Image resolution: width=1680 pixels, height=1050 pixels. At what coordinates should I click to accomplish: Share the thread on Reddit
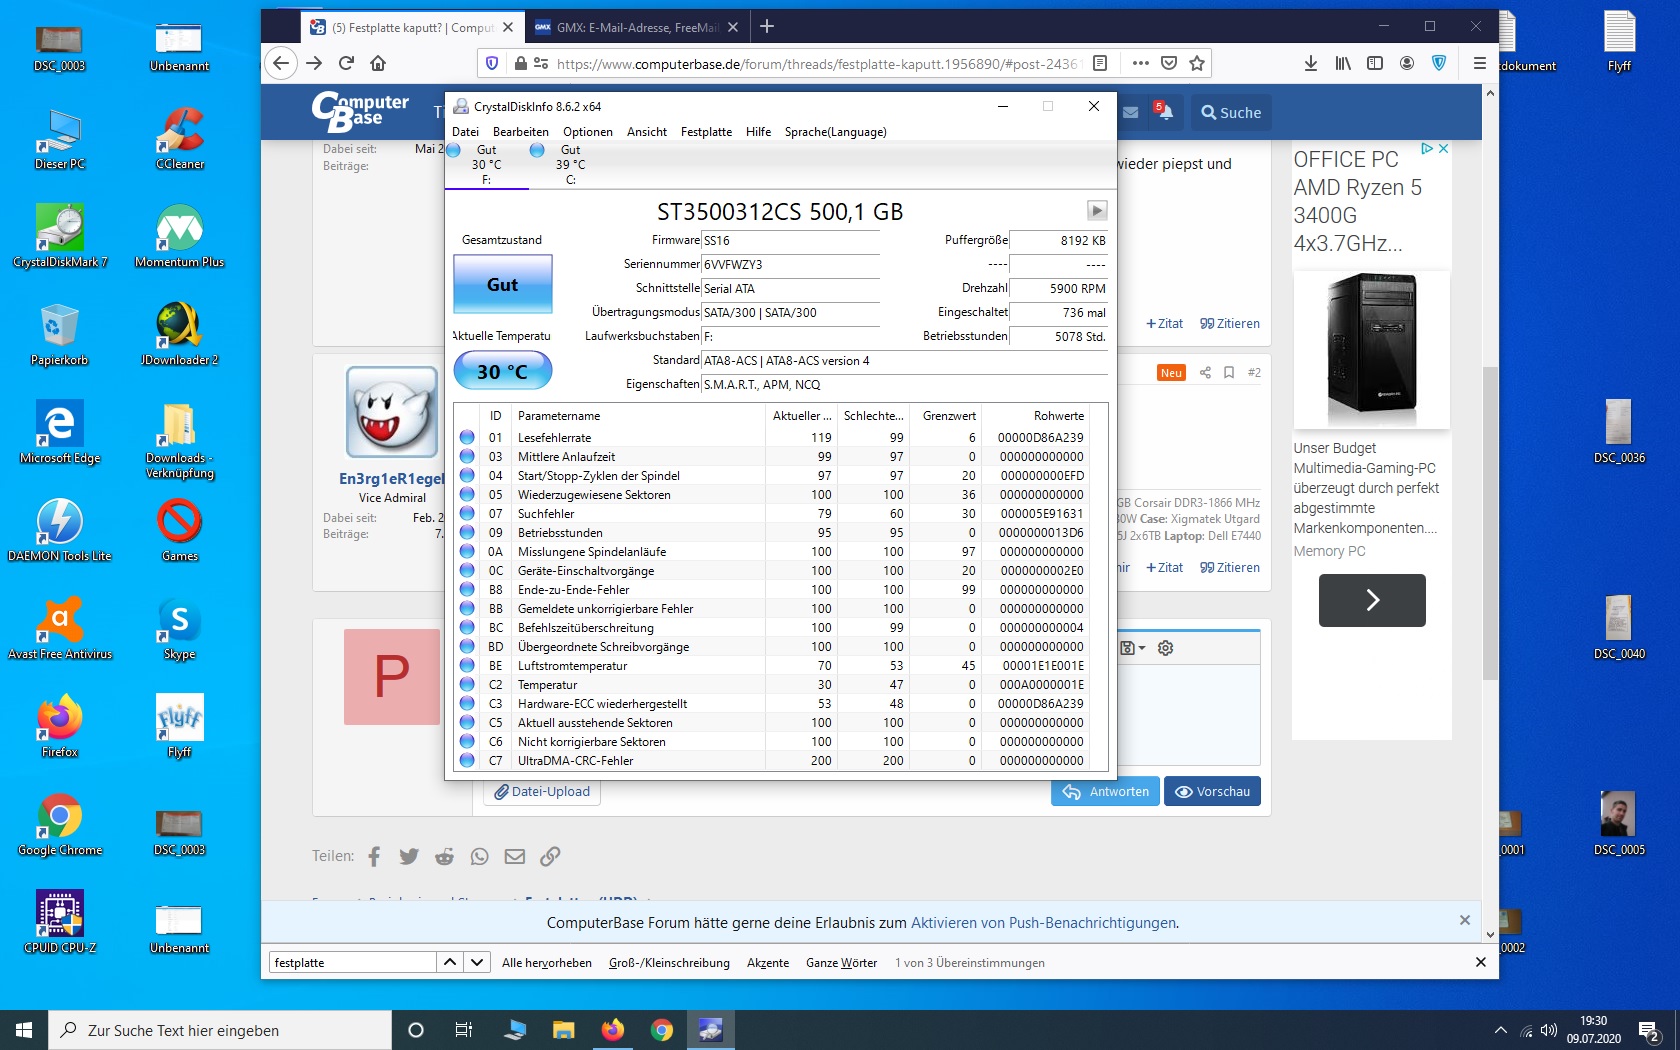[445, 856]
